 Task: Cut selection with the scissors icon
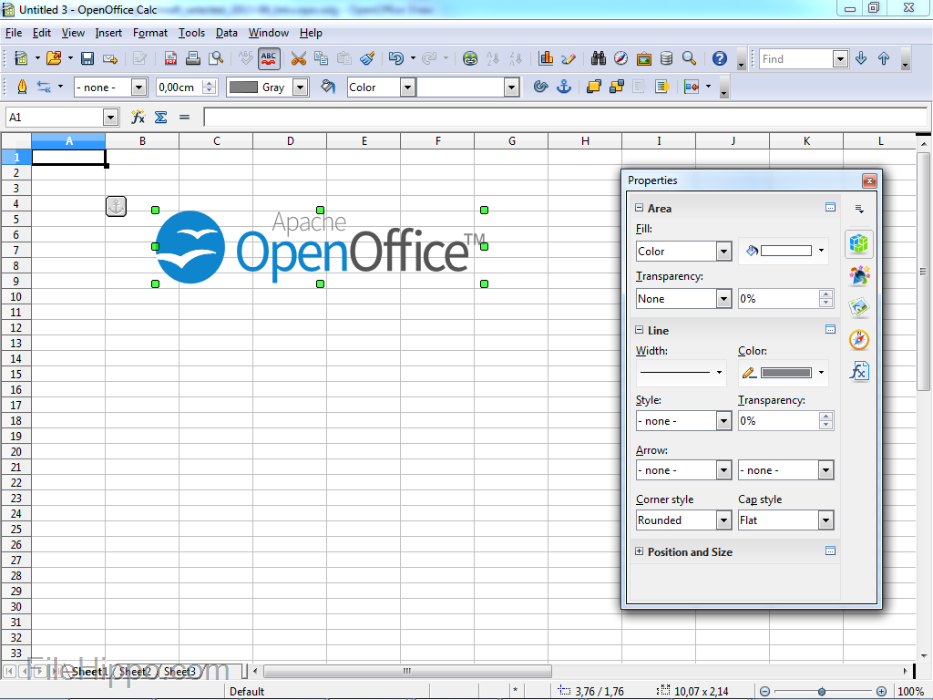(298, 58)
